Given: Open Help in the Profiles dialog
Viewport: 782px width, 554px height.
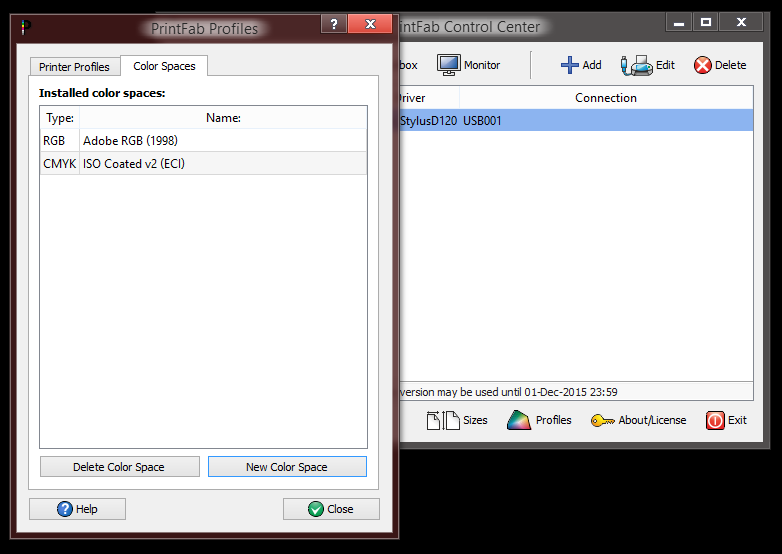Looking at the screenshot, I should coord(77,509).
